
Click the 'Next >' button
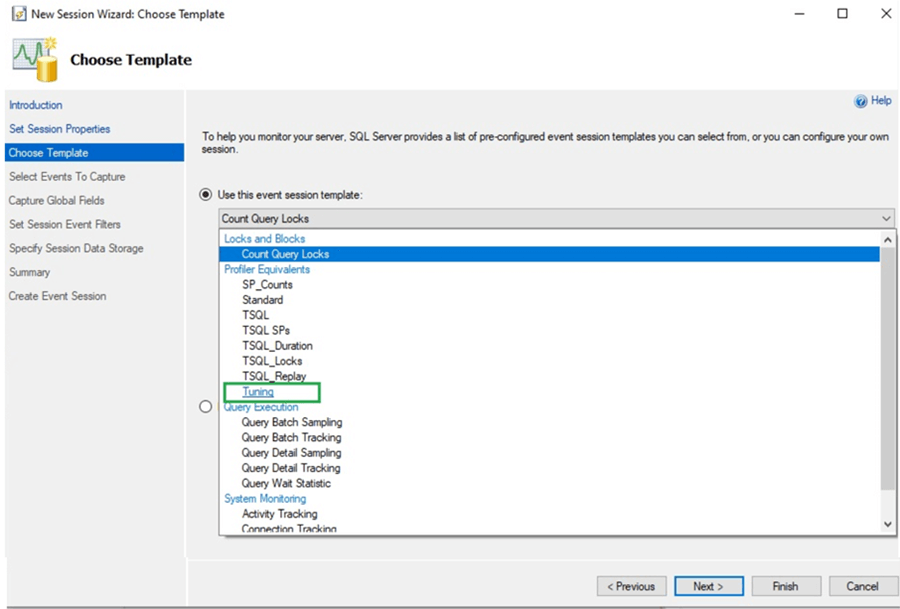click(x=709, y=586)
